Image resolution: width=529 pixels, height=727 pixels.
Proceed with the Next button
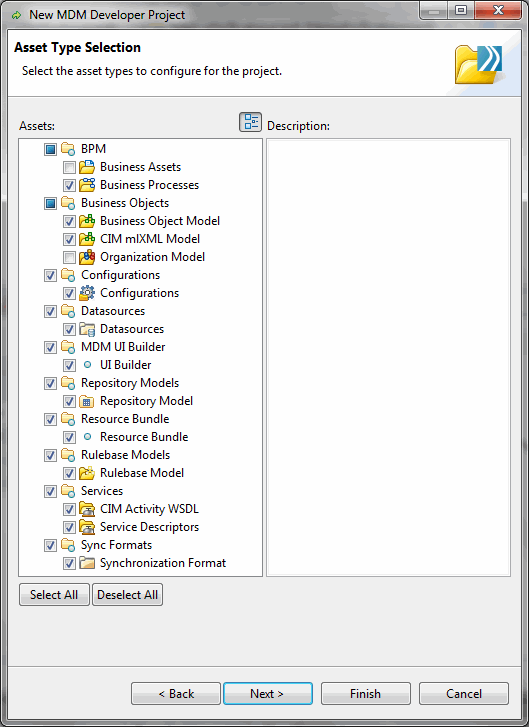coord(268,694)
